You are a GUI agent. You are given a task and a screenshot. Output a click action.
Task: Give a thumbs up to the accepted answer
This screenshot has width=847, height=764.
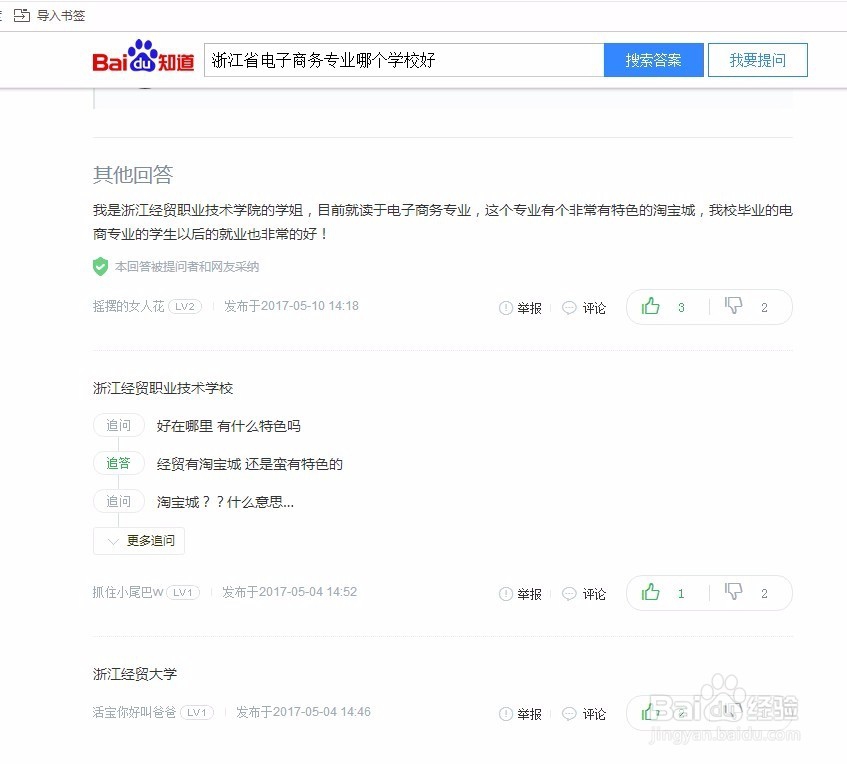651,307
